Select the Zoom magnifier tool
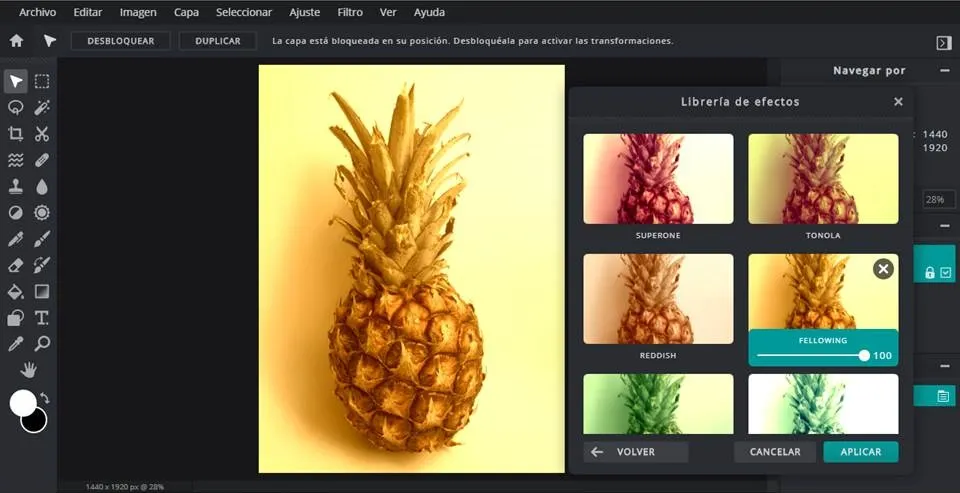 [42, 344]
